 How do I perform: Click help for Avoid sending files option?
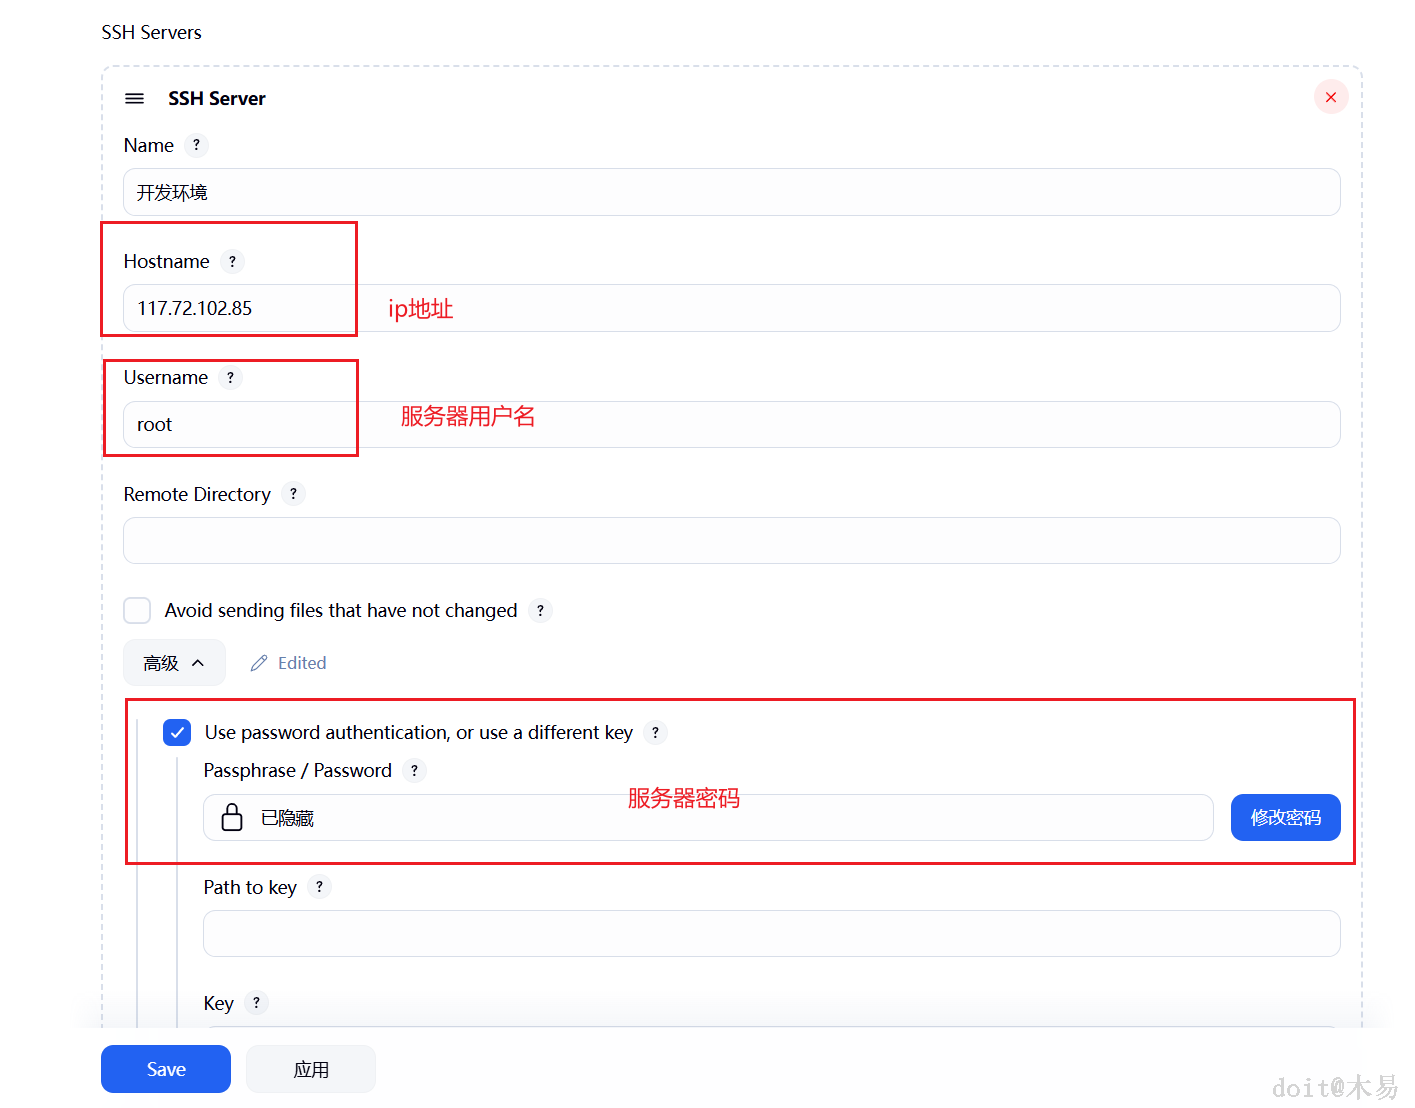540,610
